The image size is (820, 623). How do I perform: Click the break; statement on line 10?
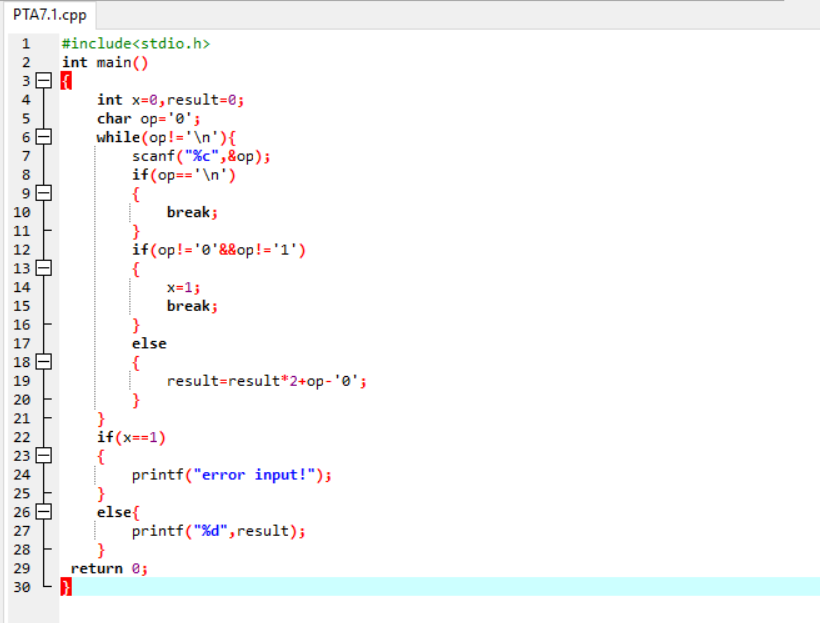192,212
